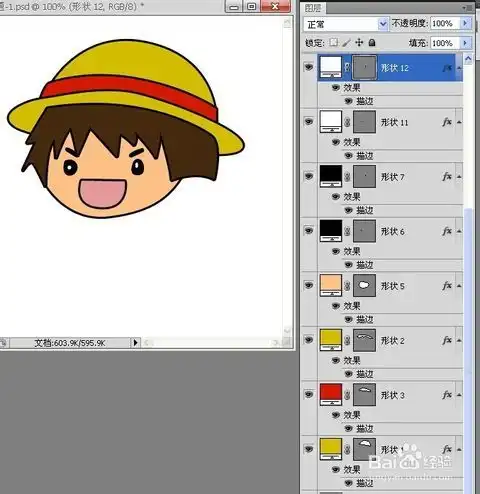The width and height of the screenshot is (480, 494).
Task: Collapse the effects of 形状 3
Action: (459, 395)
